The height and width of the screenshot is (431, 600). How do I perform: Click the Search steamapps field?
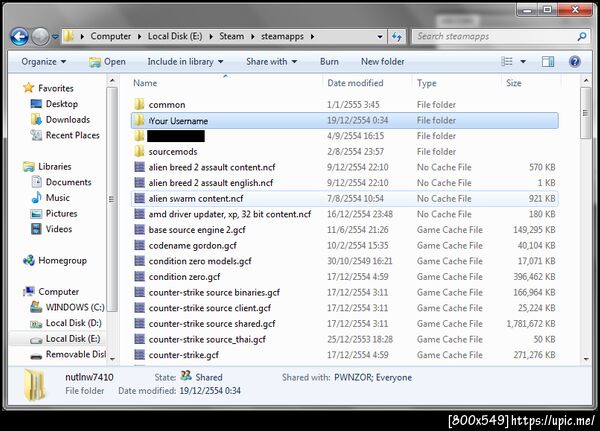[501, 36]
